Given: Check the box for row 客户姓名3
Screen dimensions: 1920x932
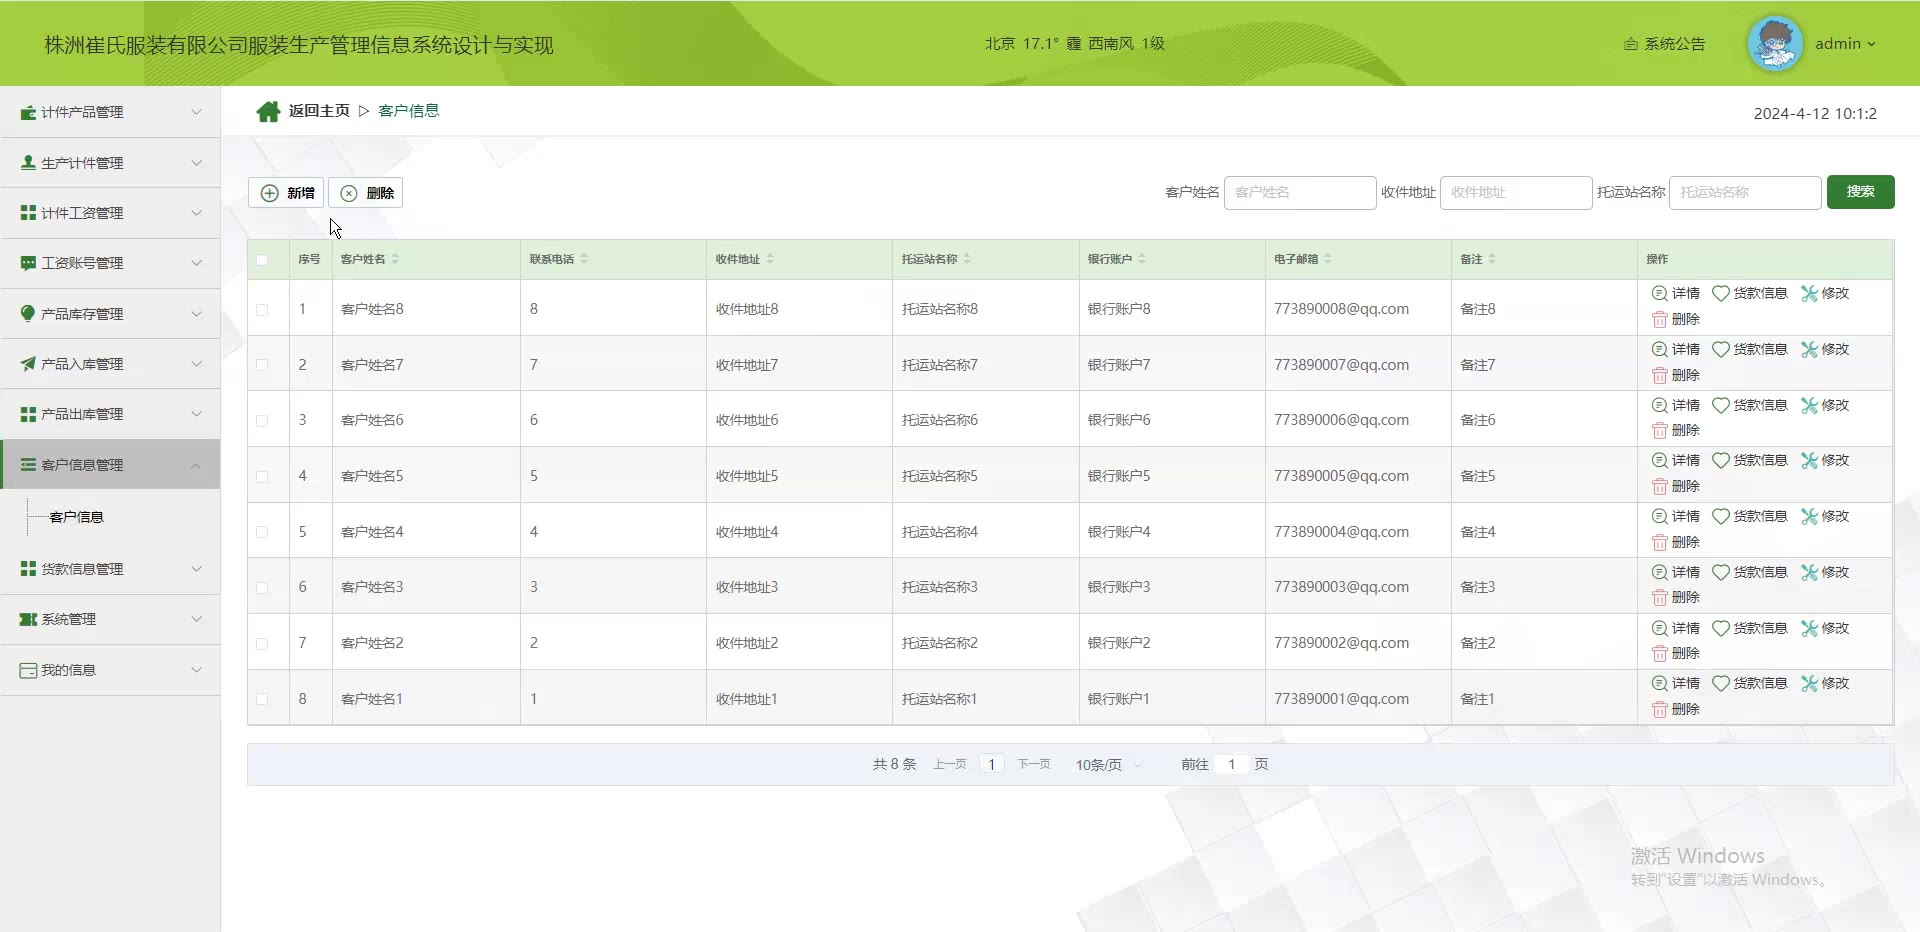Looking at the screenshot, I should [x=262, y=588].
